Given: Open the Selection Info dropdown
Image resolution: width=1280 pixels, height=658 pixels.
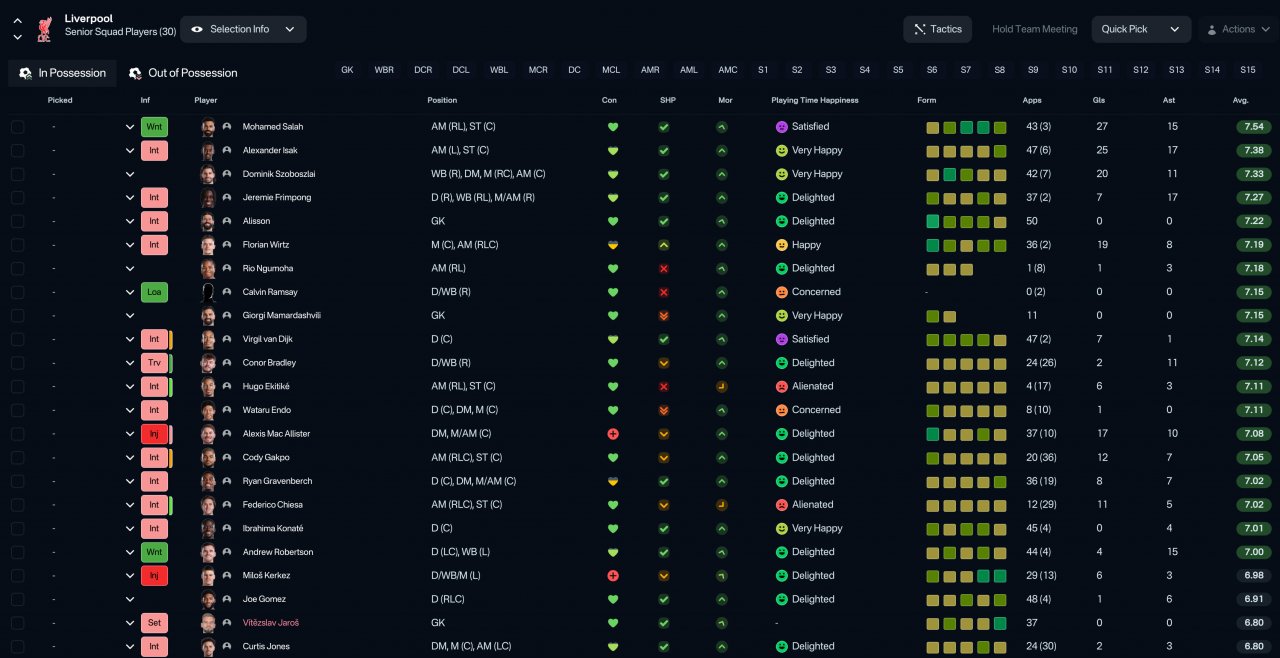Looking at the screenshot, I should 243,29.
